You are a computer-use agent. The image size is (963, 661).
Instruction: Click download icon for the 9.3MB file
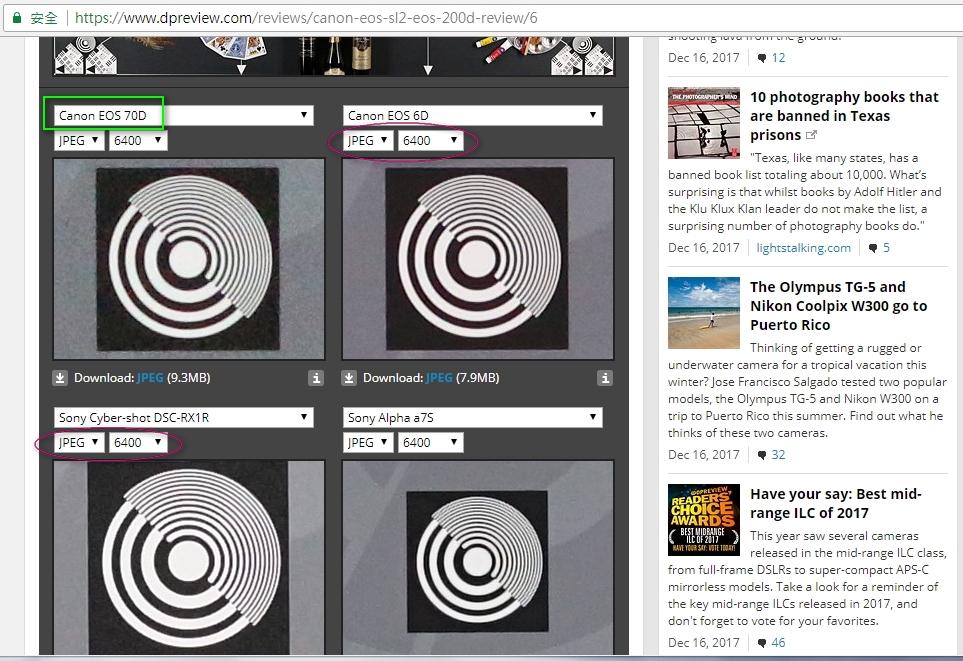pyautogui.click(x=60, y=378)
